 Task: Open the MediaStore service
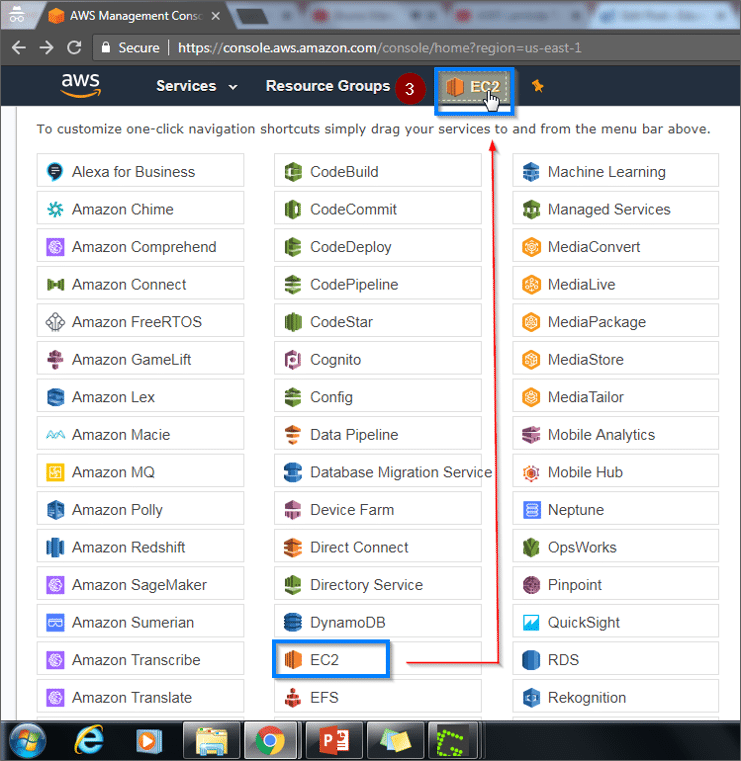point(615,360)
